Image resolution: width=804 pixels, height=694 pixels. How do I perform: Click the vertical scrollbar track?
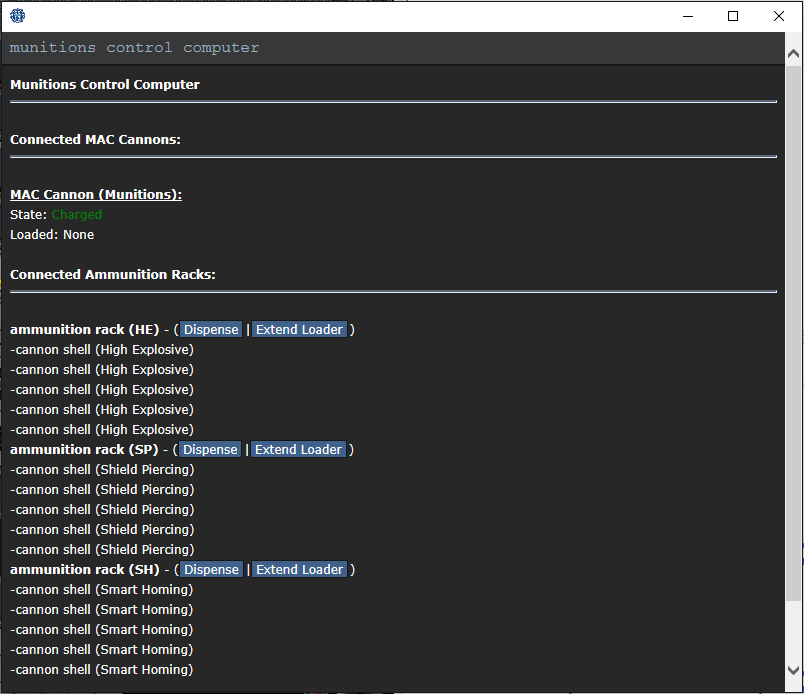coord(793,333)
